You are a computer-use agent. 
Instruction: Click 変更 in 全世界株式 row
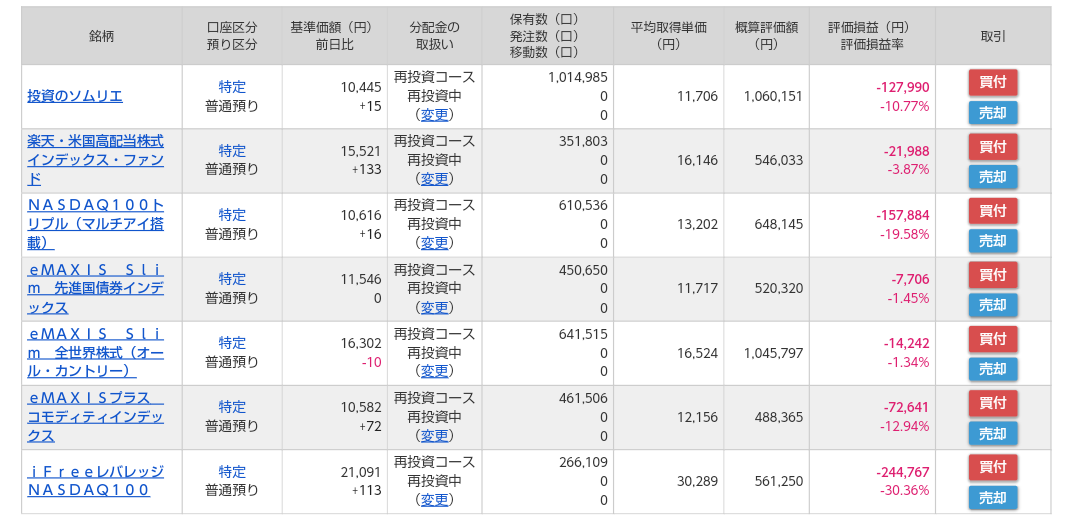(434, 371)
